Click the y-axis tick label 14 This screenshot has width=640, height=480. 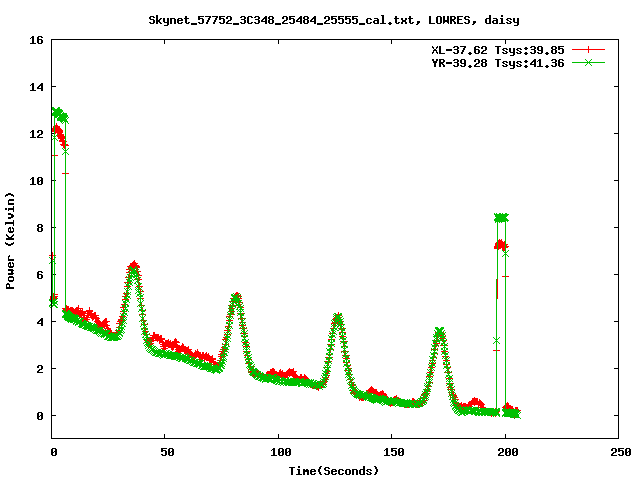[36, 87]
